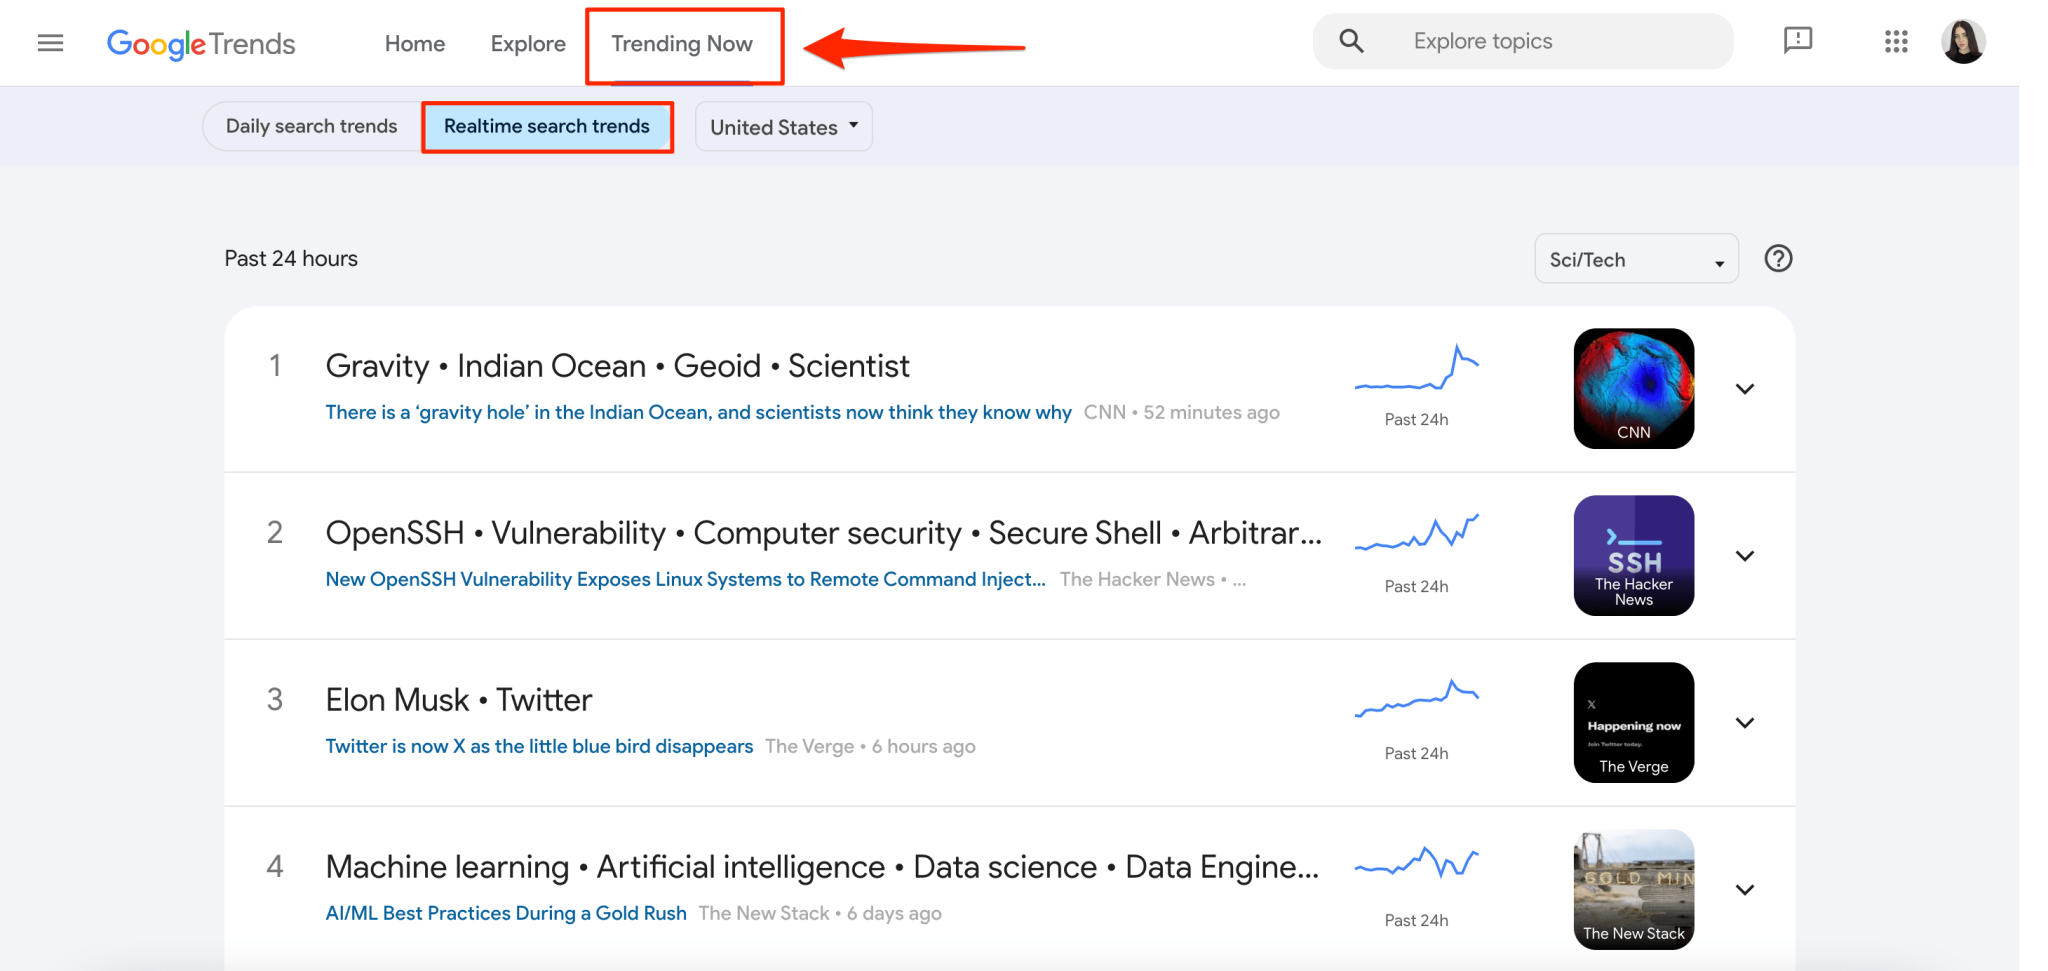
Task: Open the account profile avatar
Action: click(x=1963, y=42)
